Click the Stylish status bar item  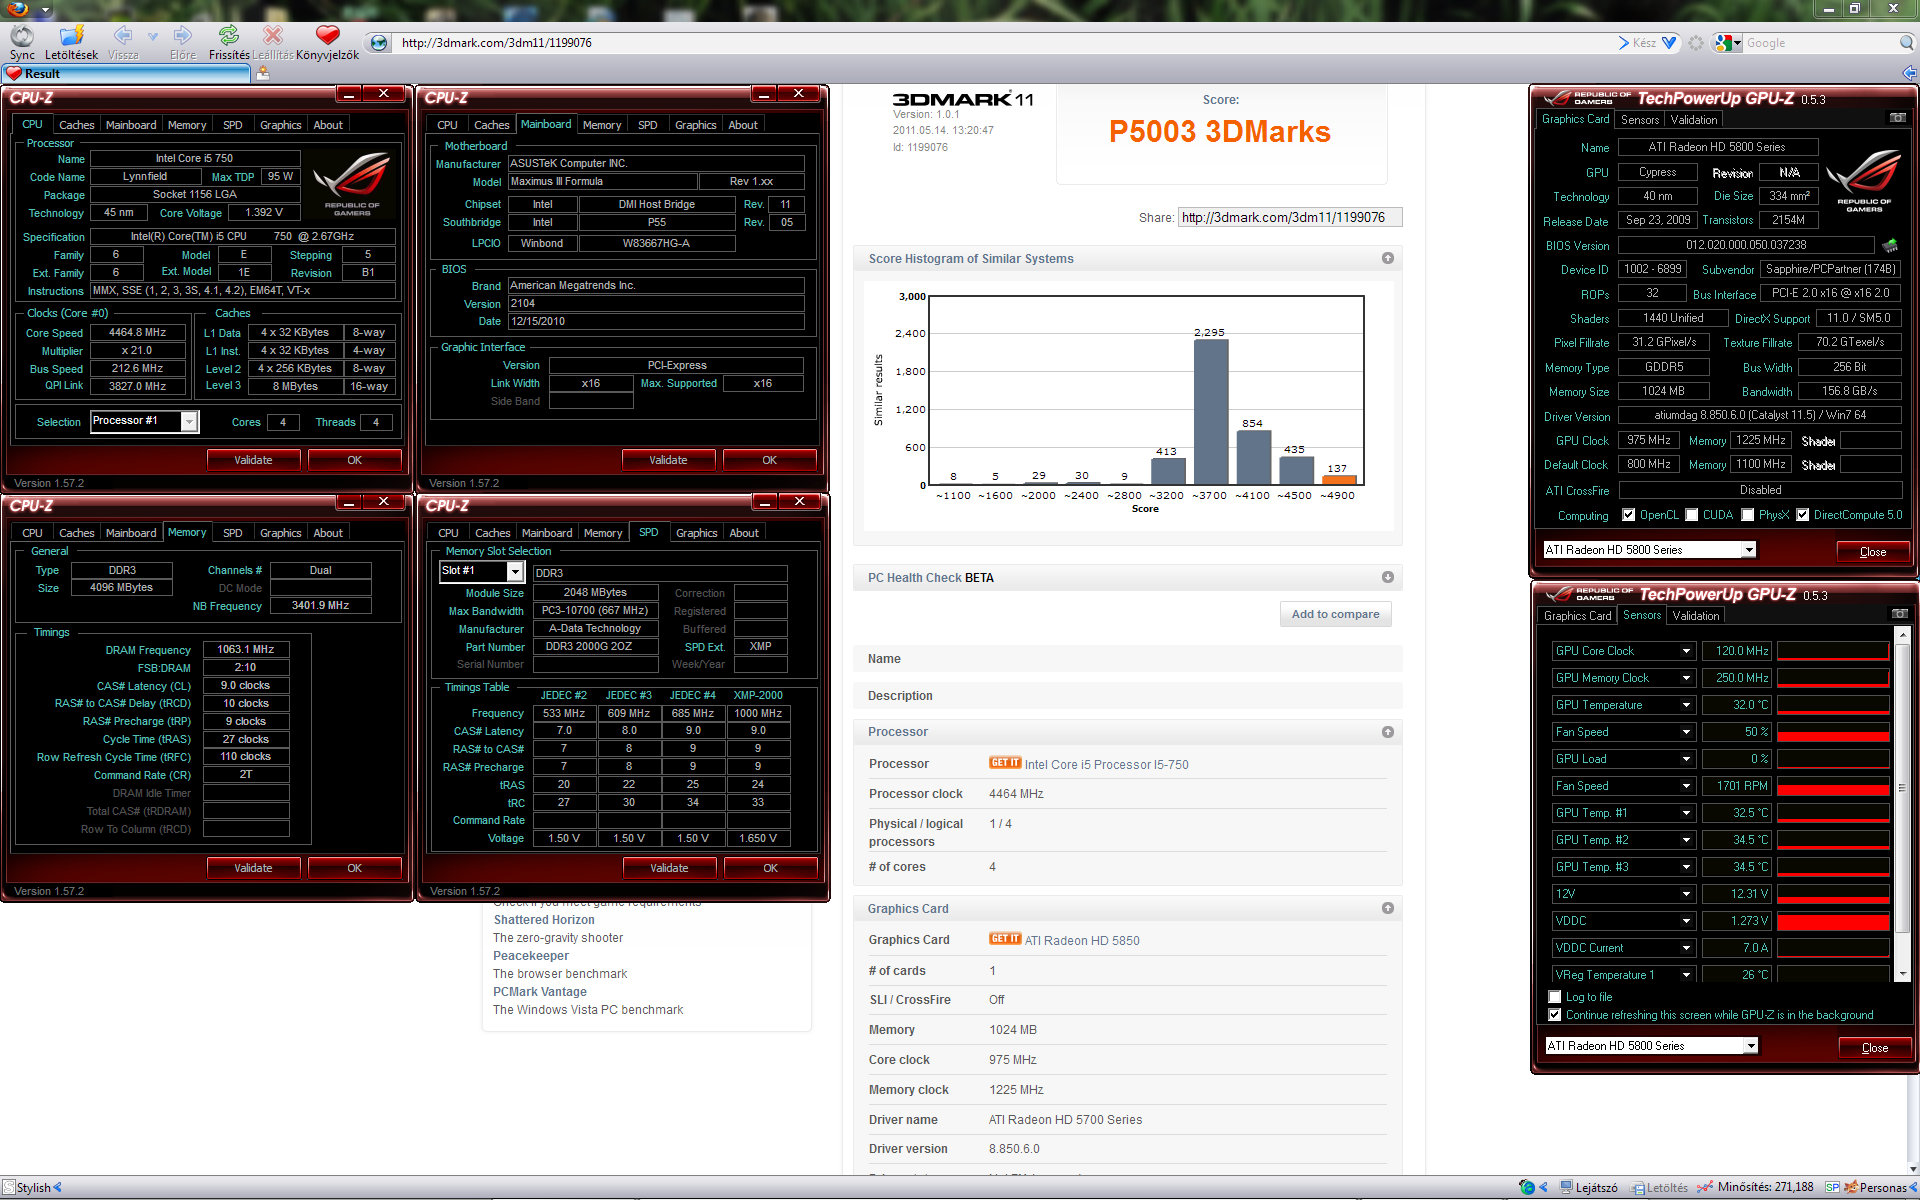click(x=32, y=1187)
